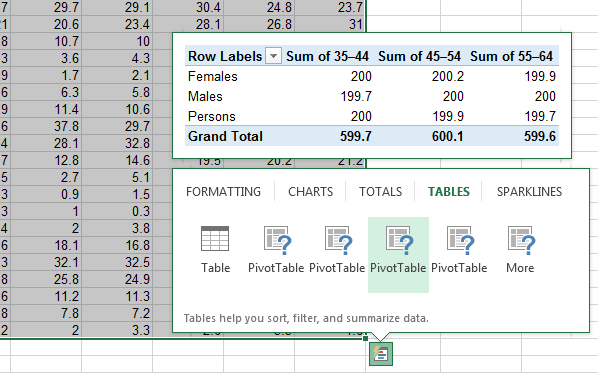Image resolution: width=598 pixels, height=373 pixels.
Task: Select the cell containing 5.8
Action: 117,92
